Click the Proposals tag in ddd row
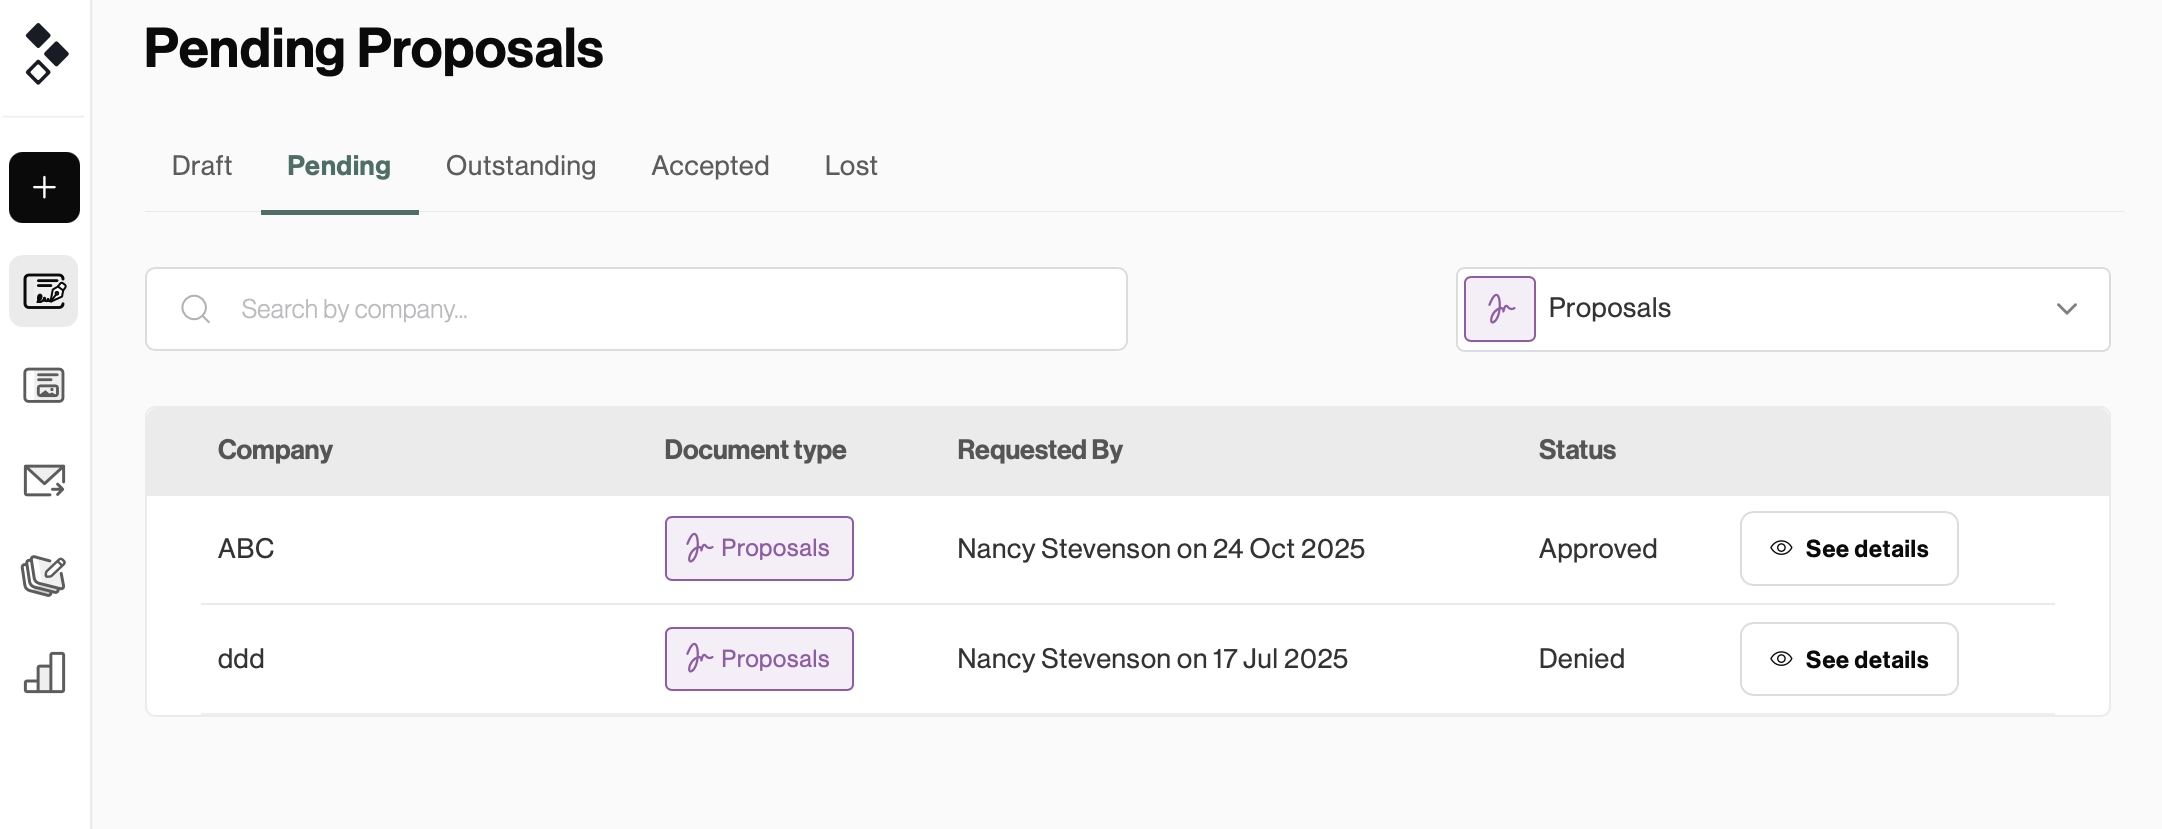The height and width of the screenshot is (829, 2162). pyautogui.click(x=759, y=659)
